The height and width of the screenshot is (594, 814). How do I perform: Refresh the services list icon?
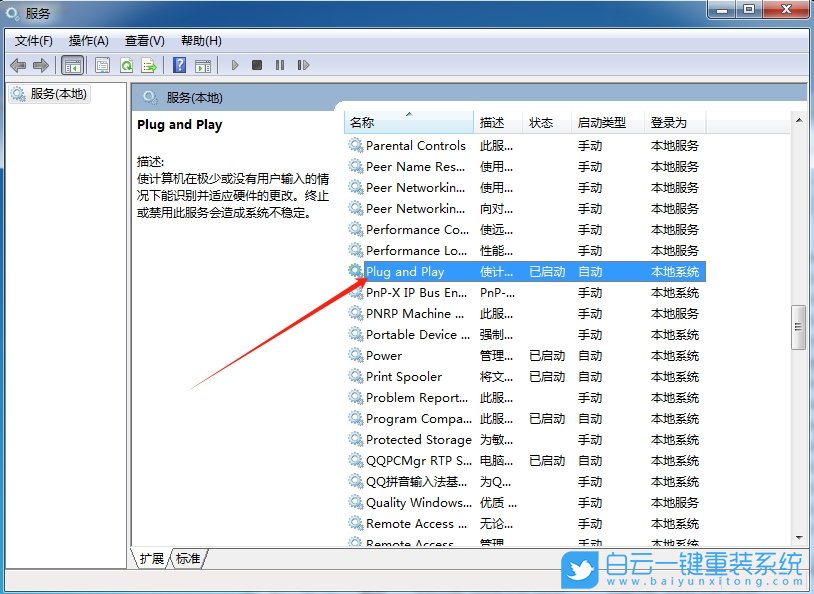(126, 64)
